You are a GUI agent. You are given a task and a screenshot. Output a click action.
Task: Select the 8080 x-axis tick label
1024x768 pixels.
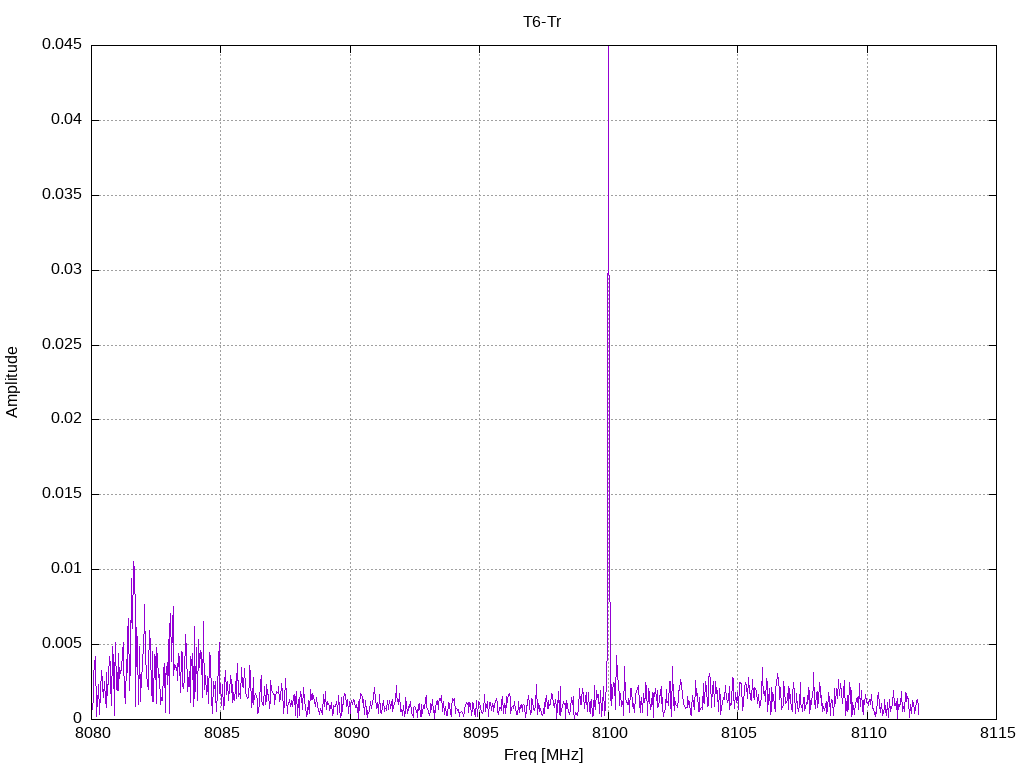[91, 734]
